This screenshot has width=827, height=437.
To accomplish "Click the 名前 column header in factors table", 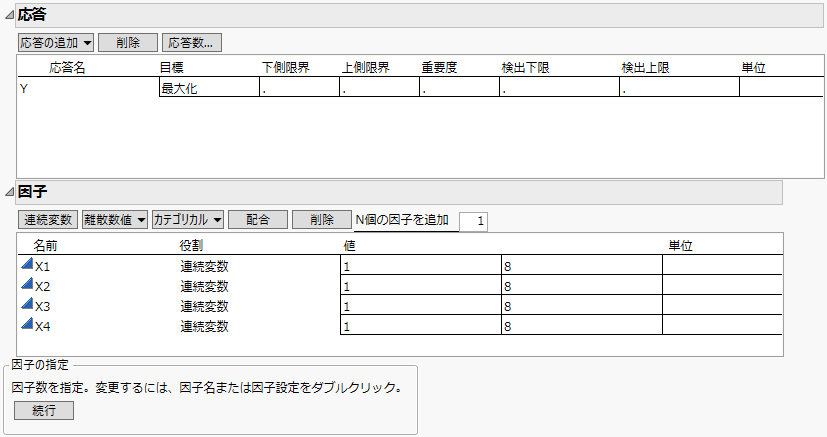I will (x=45, y=246).
